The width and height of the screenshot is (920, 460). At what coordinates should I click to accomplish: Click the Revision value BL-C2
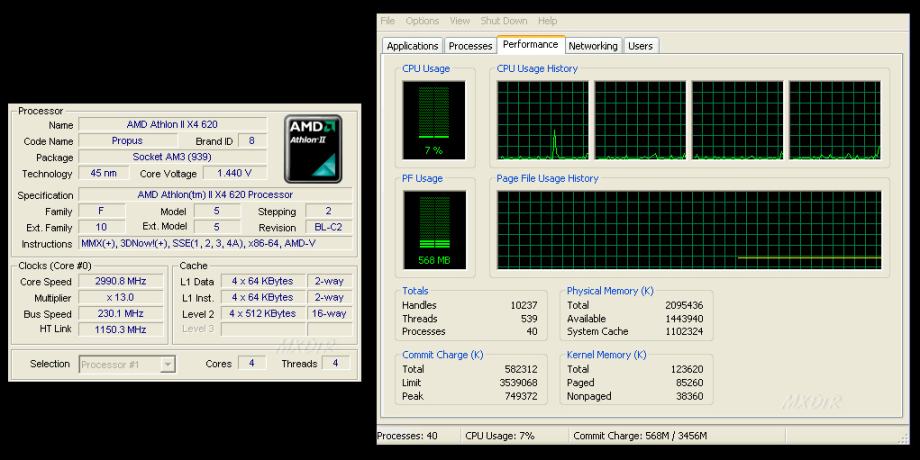(329, 228)
